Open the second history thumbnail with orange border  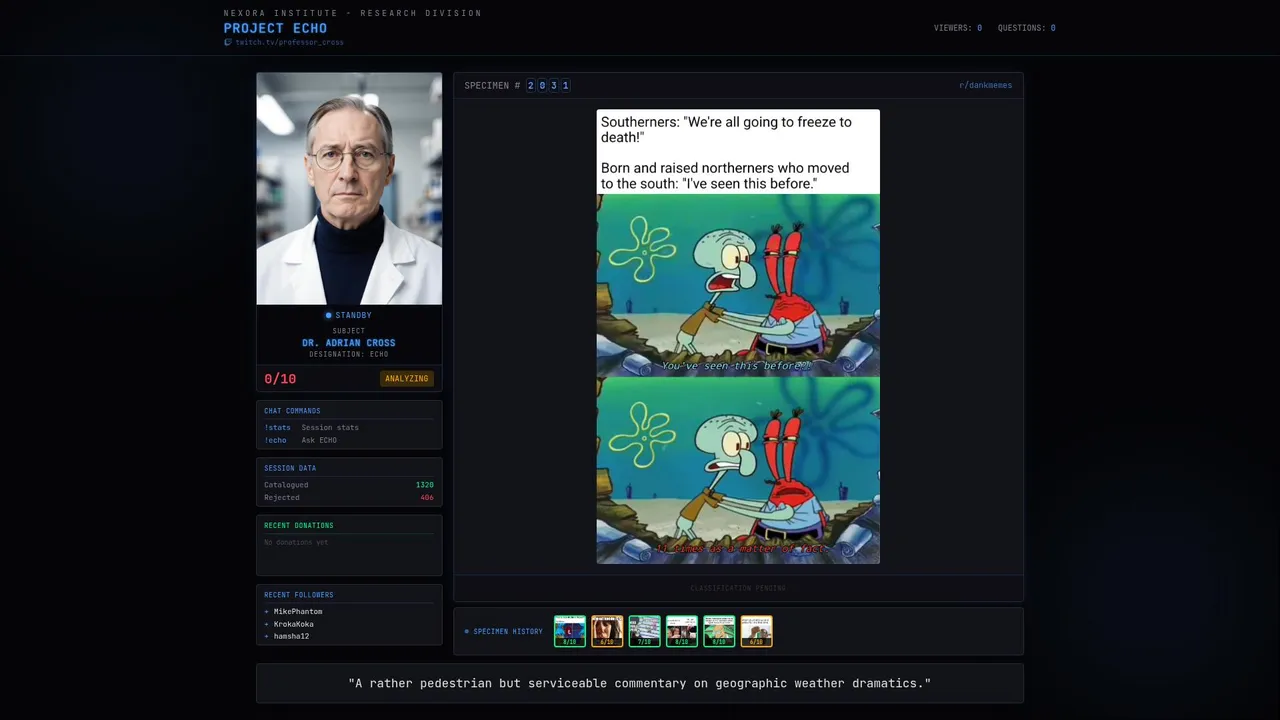point(607,631)
